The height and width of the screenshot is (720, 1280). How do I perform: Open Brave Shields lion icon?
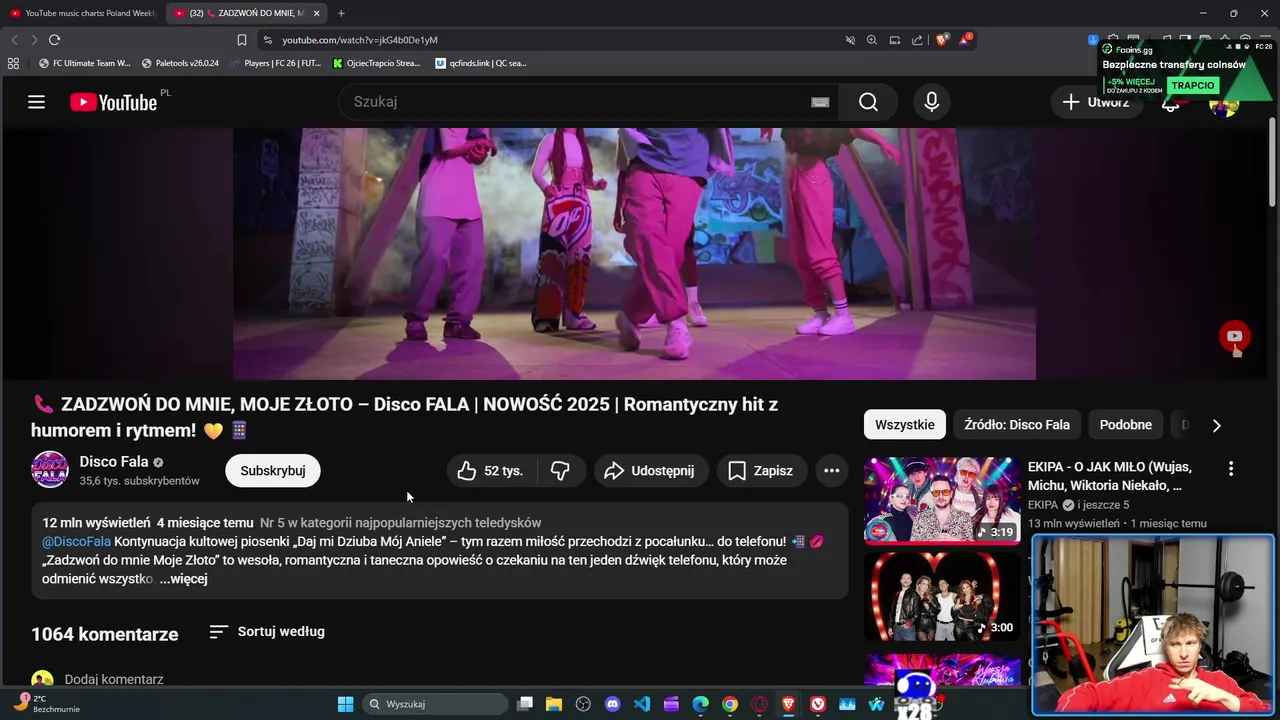click(x=942, y=40)
